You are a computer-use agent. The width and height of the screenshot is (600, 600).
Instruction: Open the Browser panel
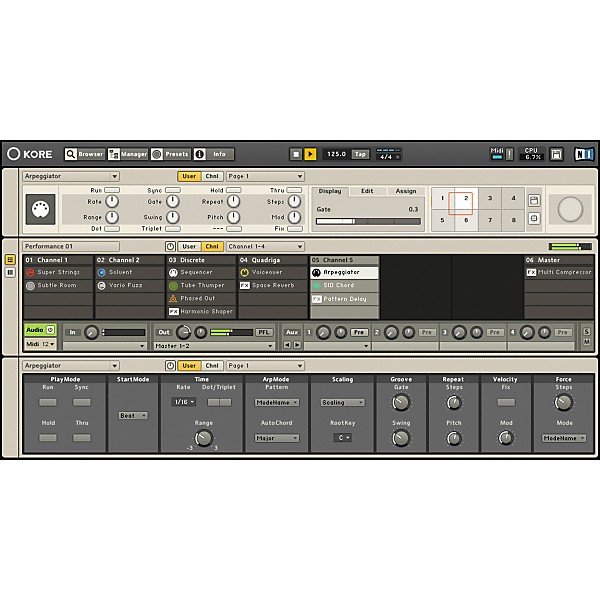(x=84, y=154)
